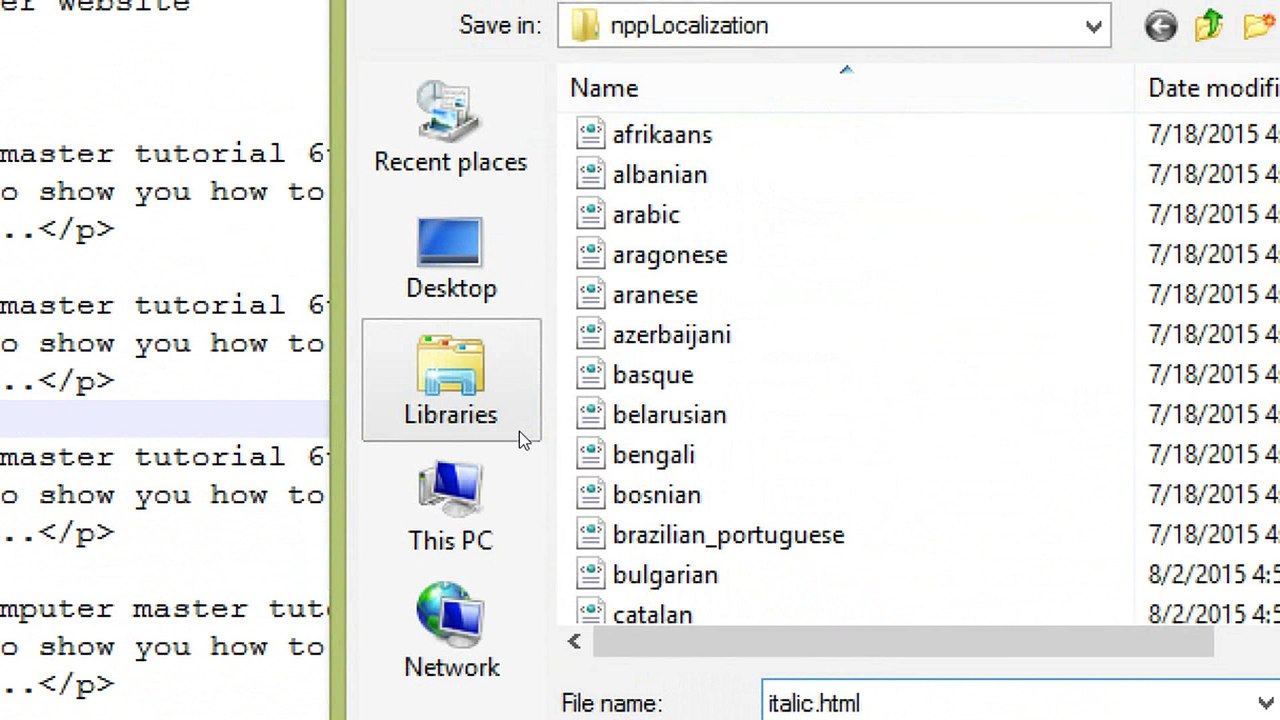Click the date cell of afrikaans row
Viewport: 1280px width, 720px height.
pyautogui.click(x=1213, y=135)
